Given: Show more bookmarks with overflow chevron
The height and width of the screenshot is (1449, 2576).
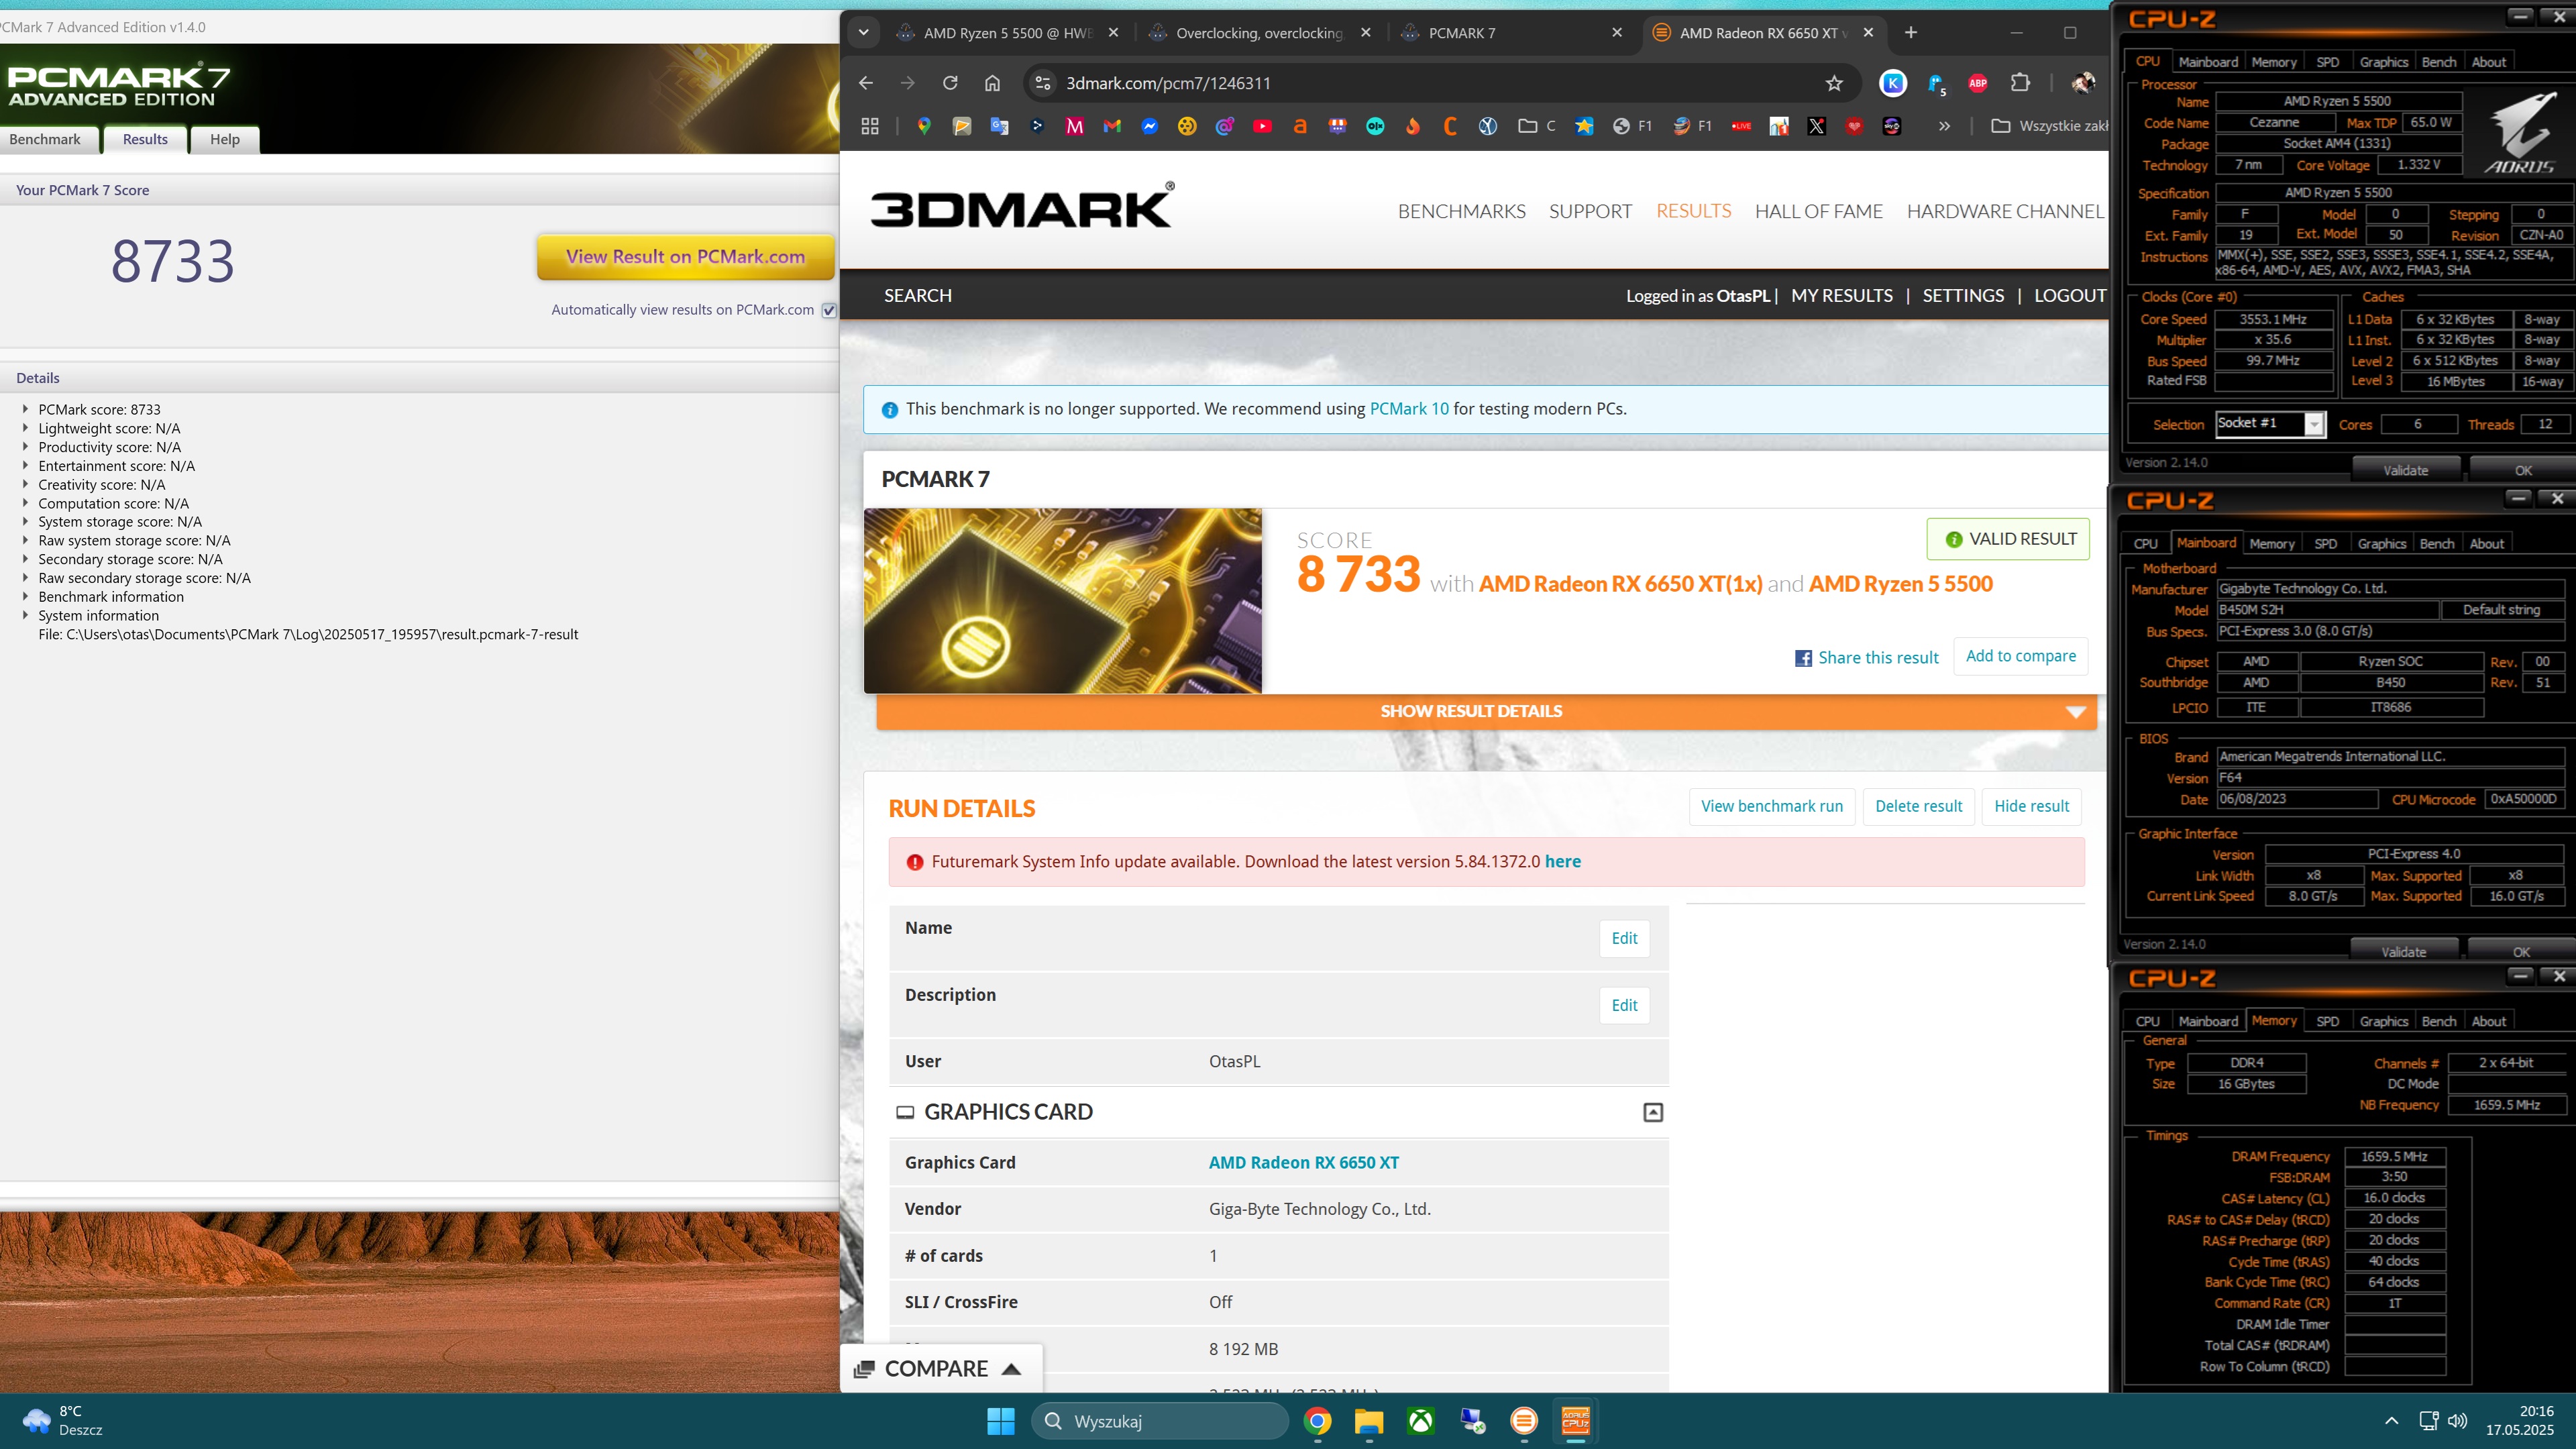Looking at the screenshot, I should [x=1944, y=126].
